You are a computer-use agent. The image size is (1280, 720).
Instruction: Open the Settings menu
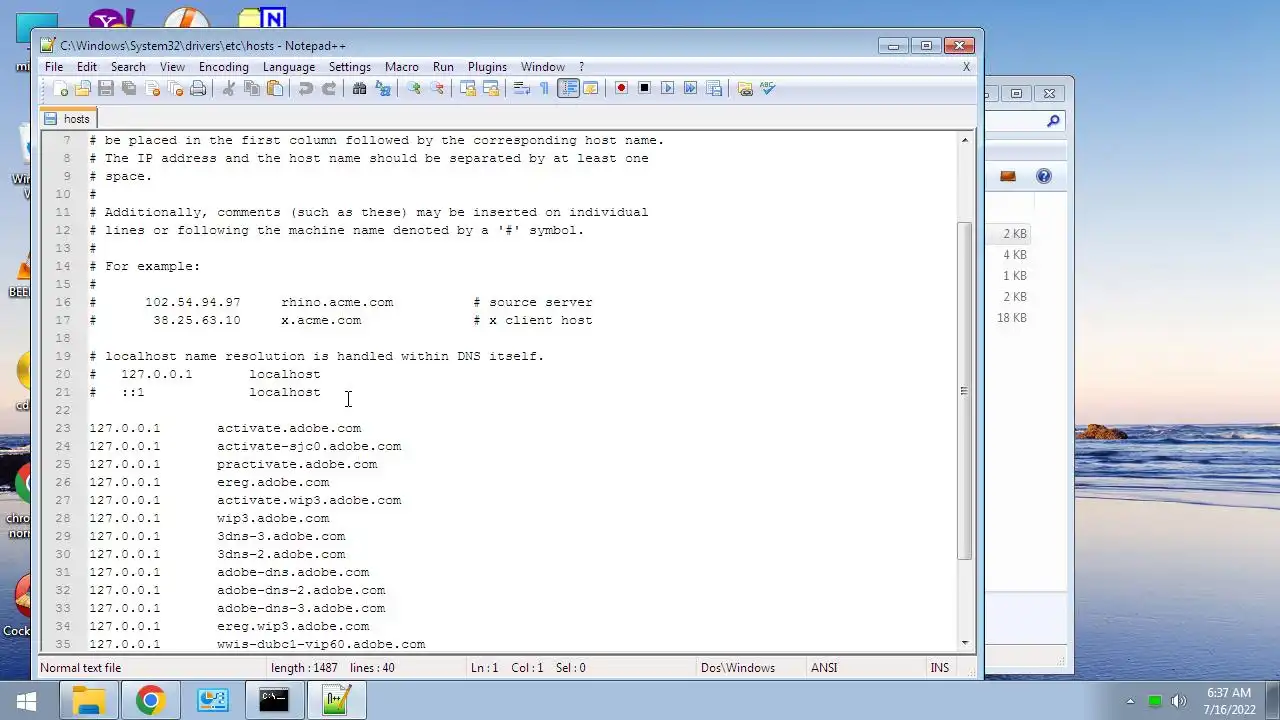[350, 67]
